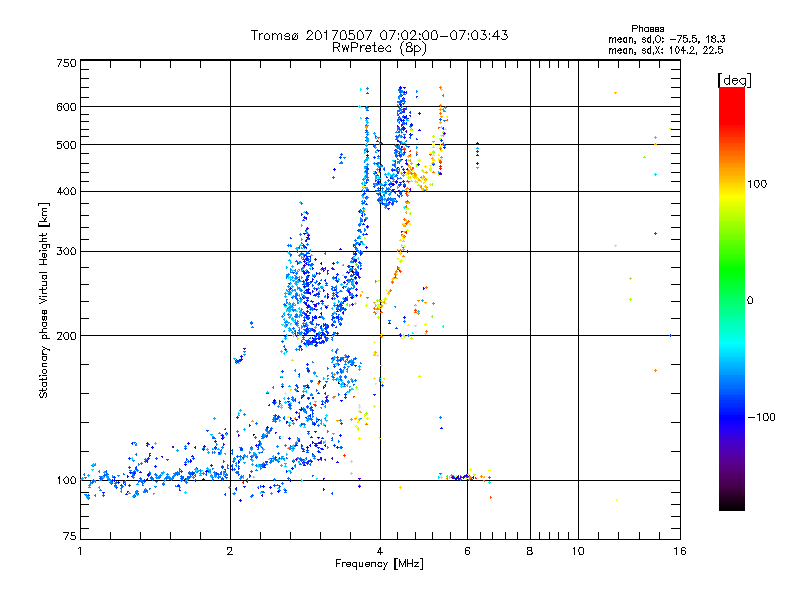
Task: Click the '2' x-axis tick label
Action: click(230, 551)
